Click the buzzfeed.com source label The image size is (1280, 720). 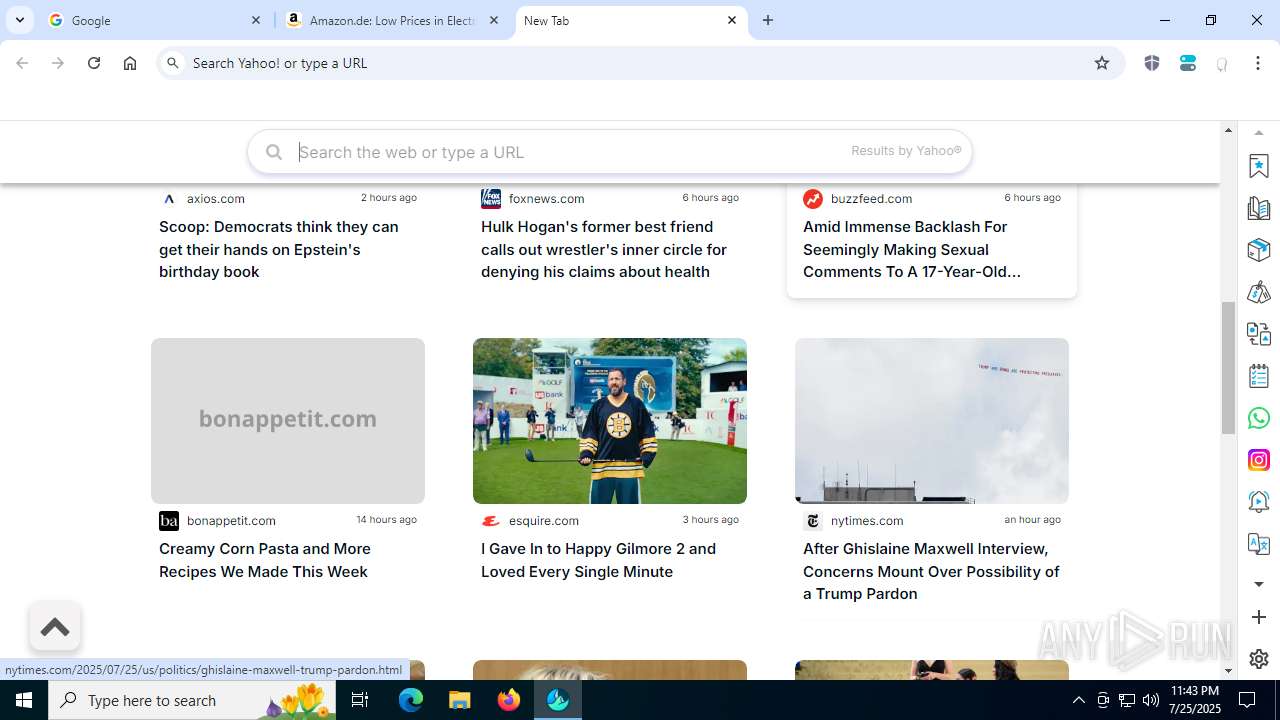(x=872, y=198)
